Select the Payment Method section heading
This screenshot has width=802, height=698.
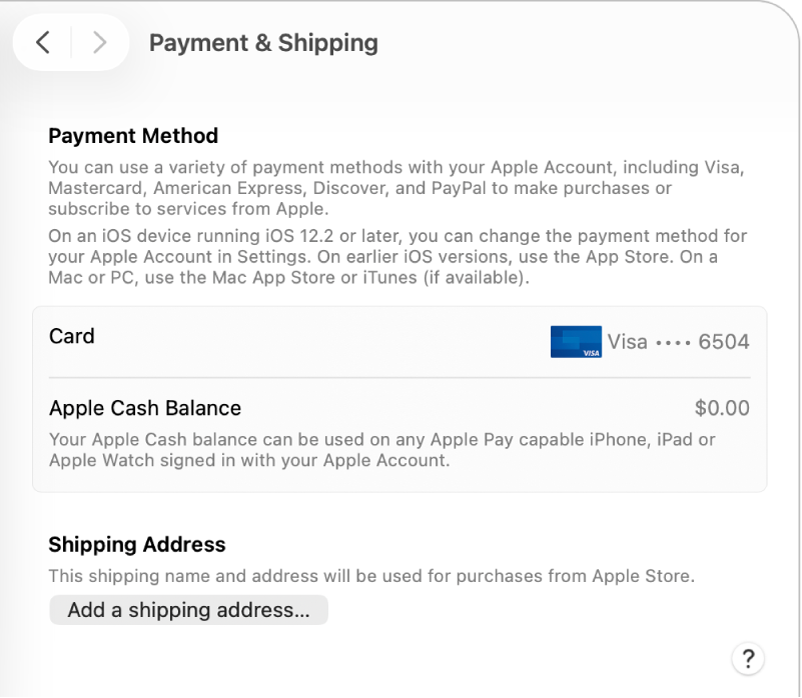(133, 136)
